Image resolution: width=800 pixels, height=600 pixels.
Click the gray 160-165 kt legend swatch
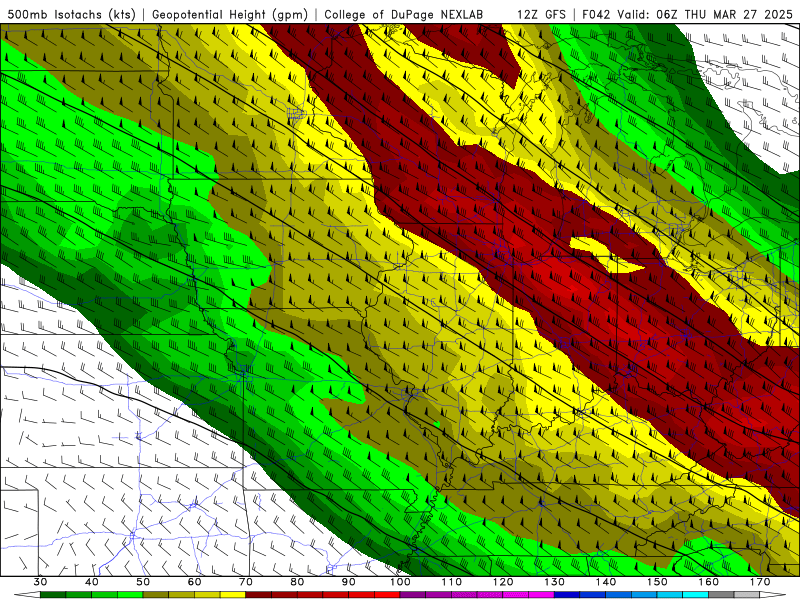coord(721,595)
